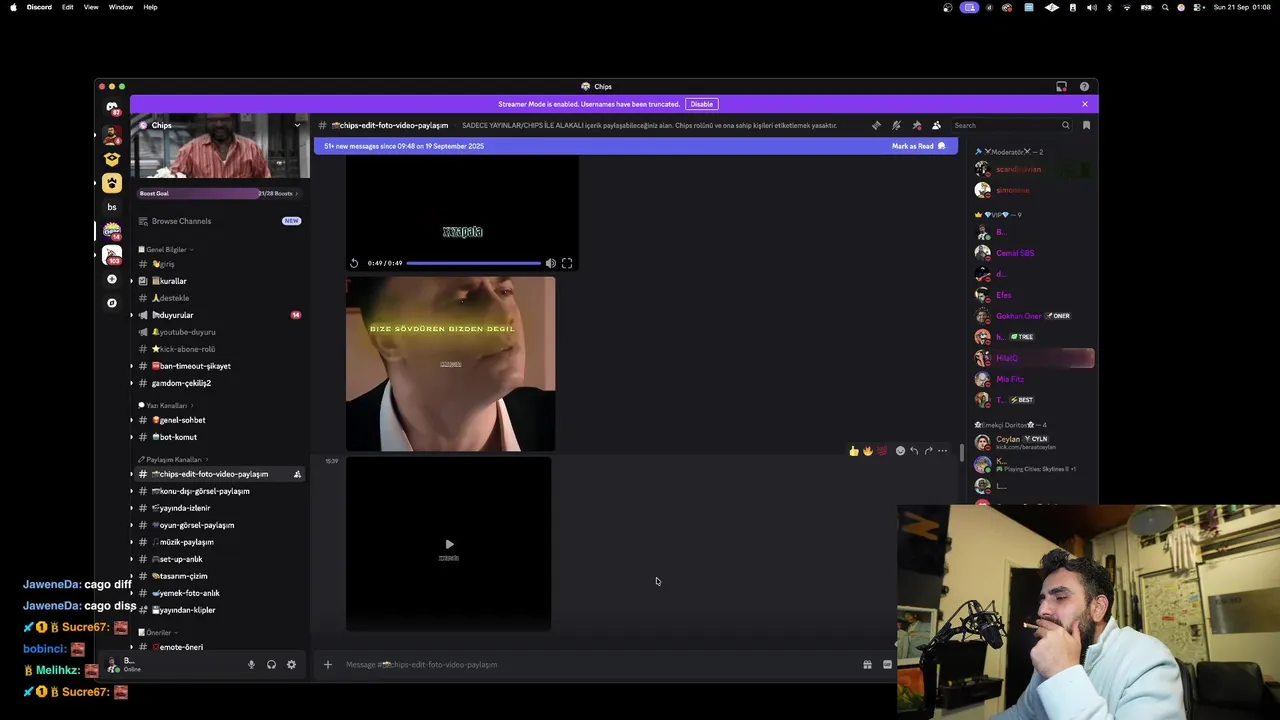Image resolution: width=1280 pixels, height=720 pixels.
Task: Open member Cemal SBS profile
Action: tap(1034, 253)
